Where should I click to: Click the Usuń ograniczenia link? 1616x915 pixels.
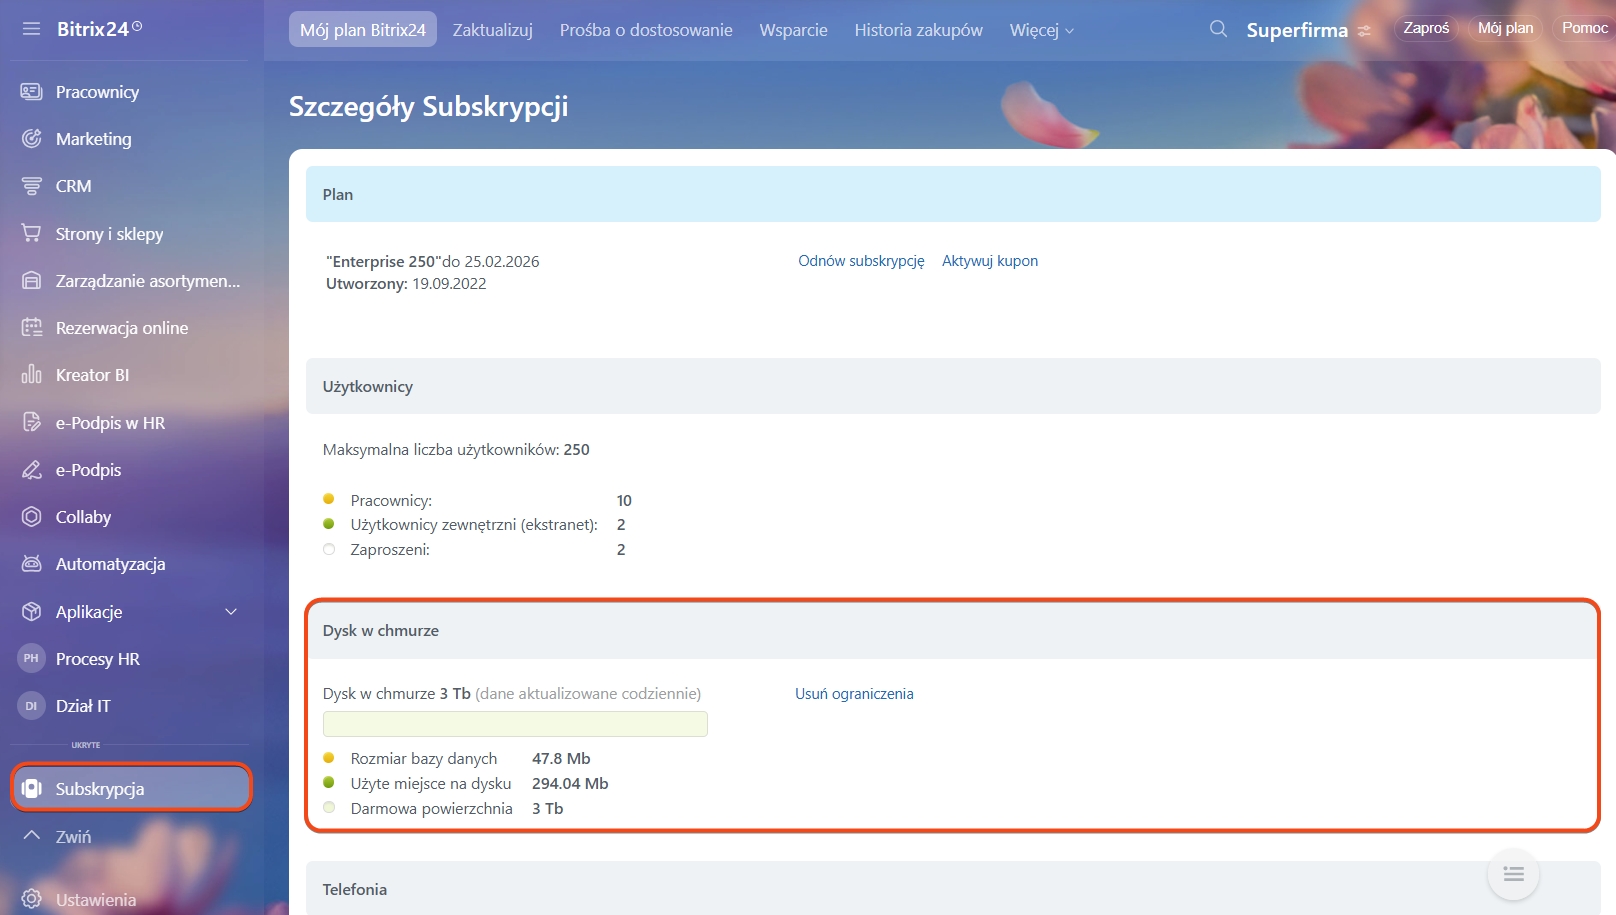[x=854, y=693]
